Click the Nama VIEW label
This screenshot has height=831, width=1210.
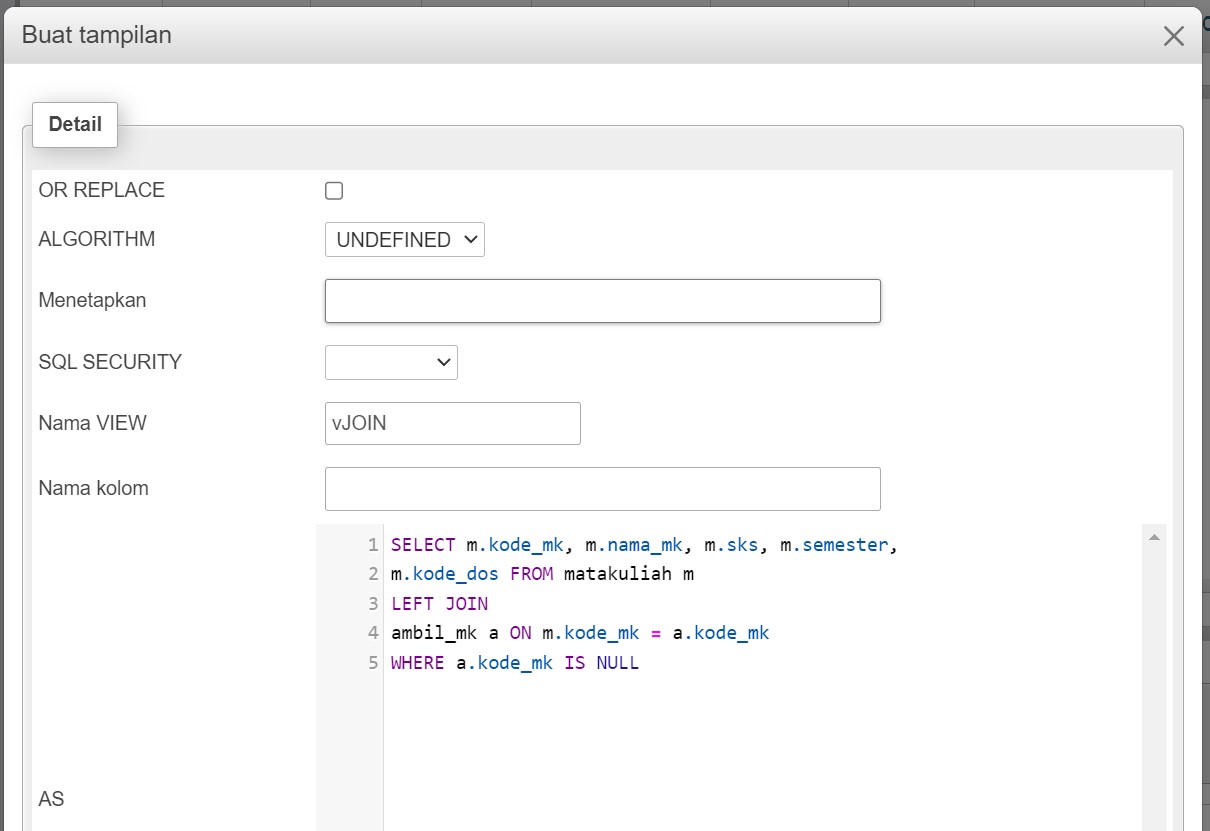pyautogui.click(x=92, y=423)
